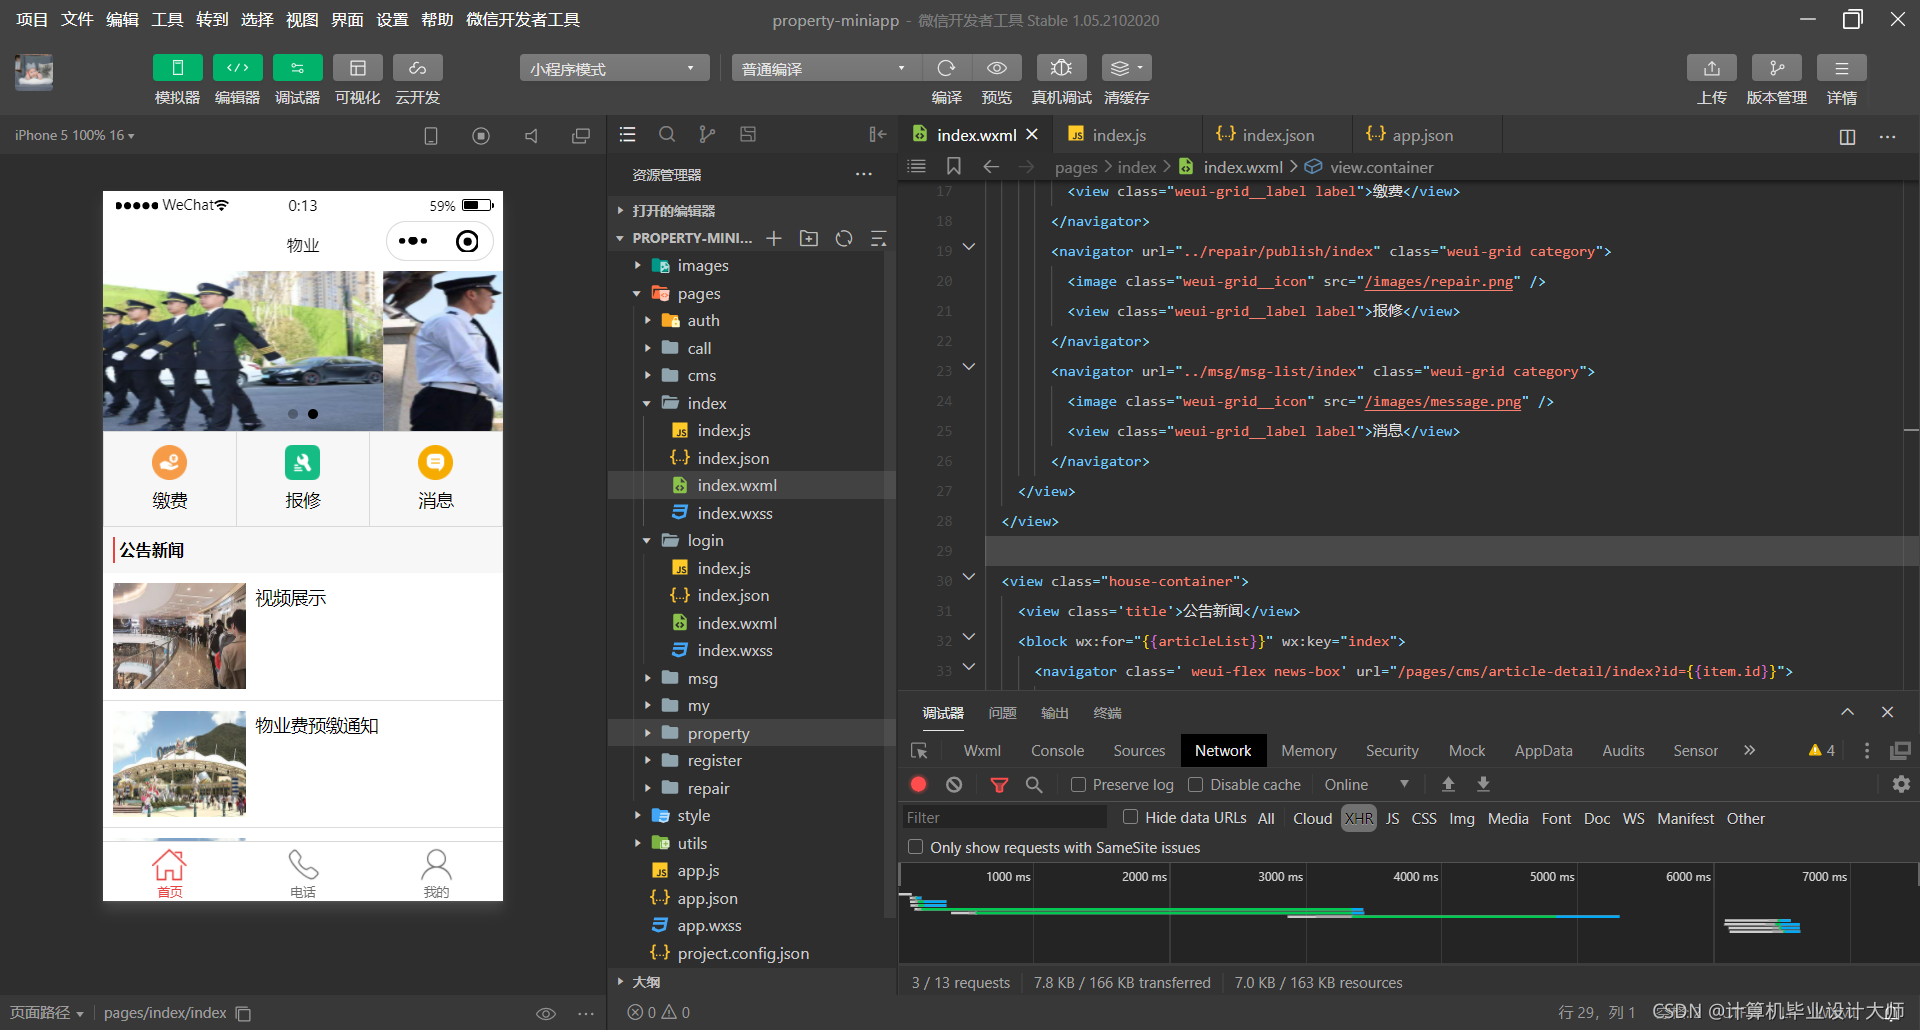Click the preview eye icon
Viewport: 1920px width, 1030px height.
pyautogui.click(x=996, y=68)
